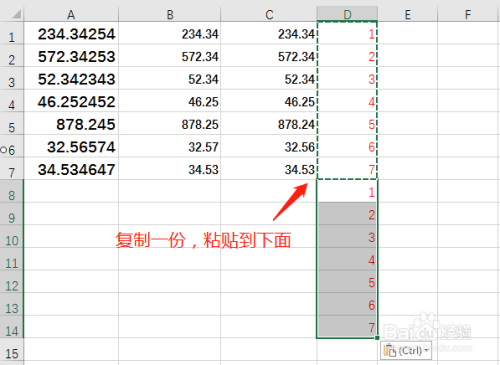Screen dimensions: 500x365
Task: Select row 3 header
Action: click(12, 79)
